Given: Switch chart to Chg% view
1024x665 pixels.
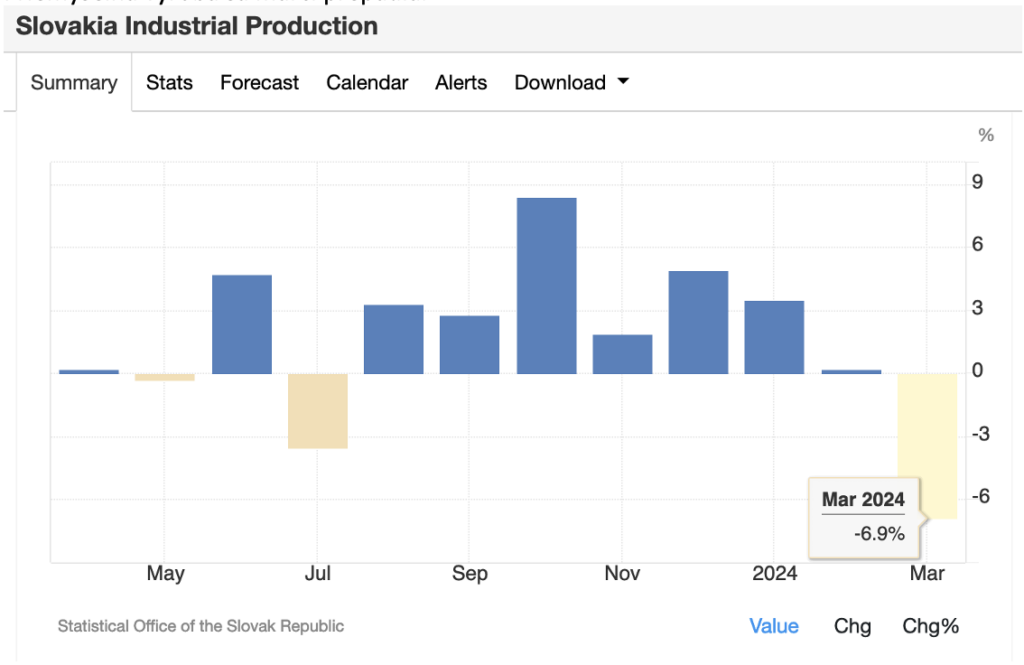Looking at the screenshot, I should tap(930, 626).
